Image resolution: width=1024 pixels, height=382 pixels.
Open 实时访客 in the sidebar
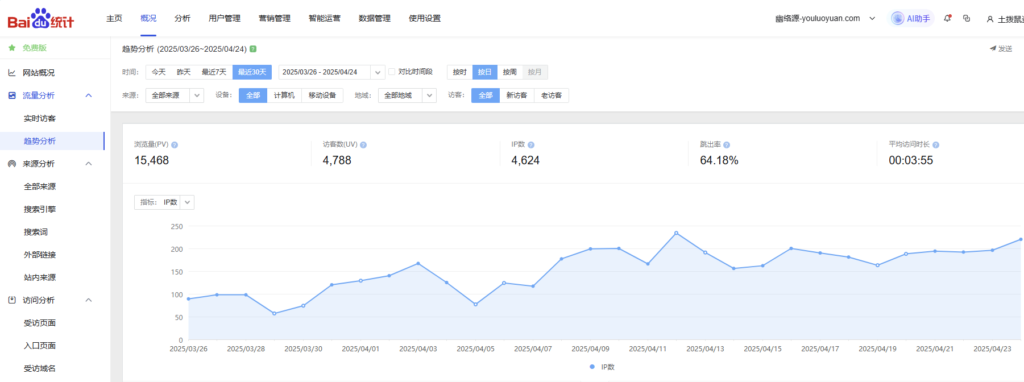40,118
